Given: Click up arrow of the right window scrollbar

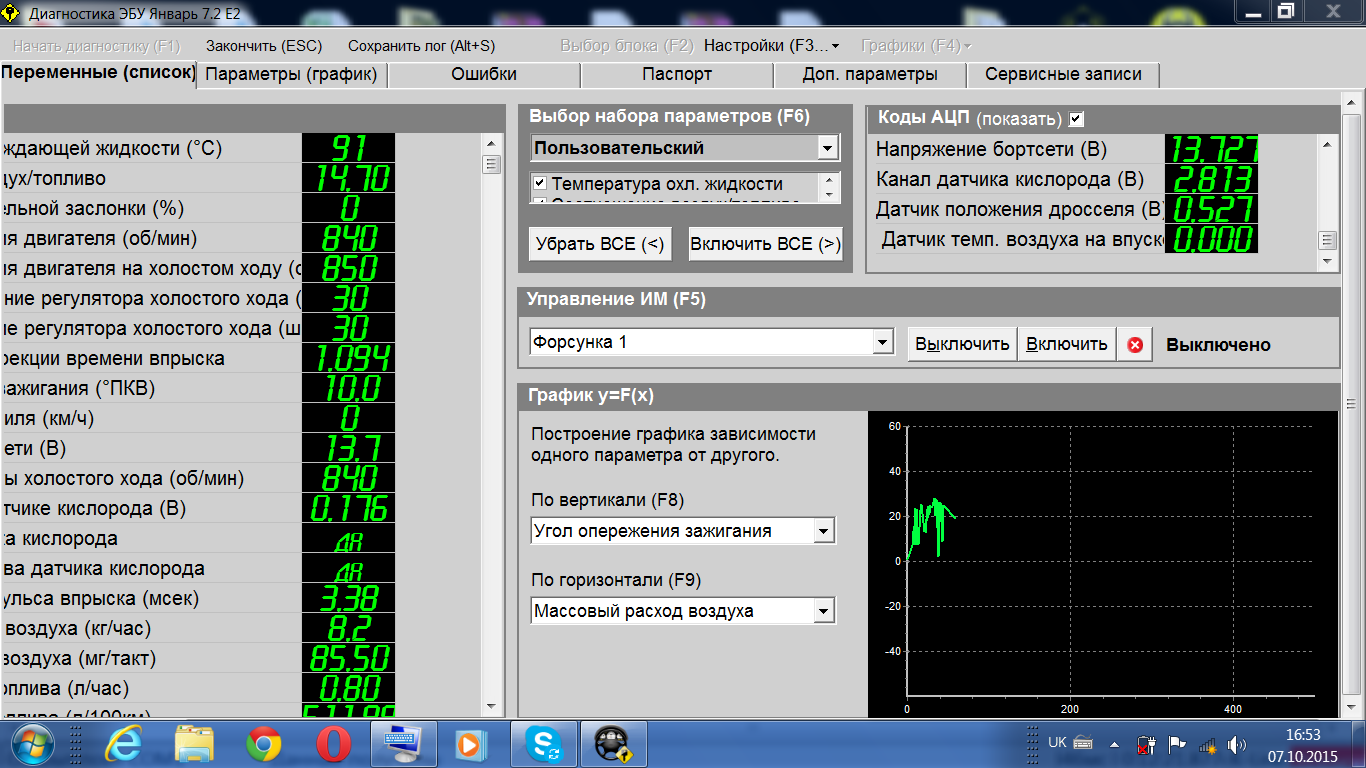Looking at the screenshot, I should 1353,102.
